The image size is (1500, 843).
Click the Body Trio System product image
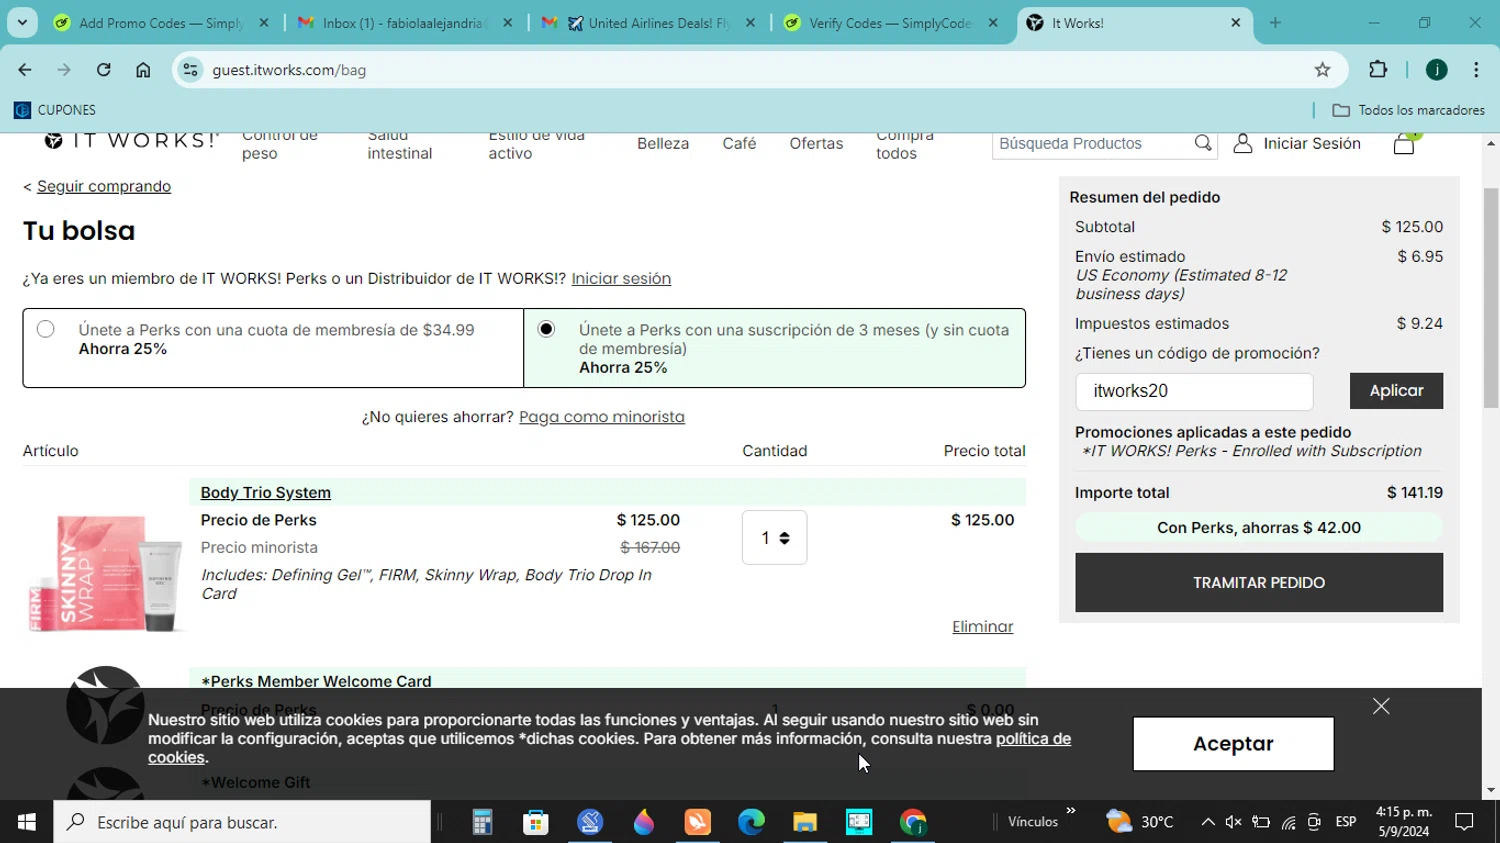(105, 573)
